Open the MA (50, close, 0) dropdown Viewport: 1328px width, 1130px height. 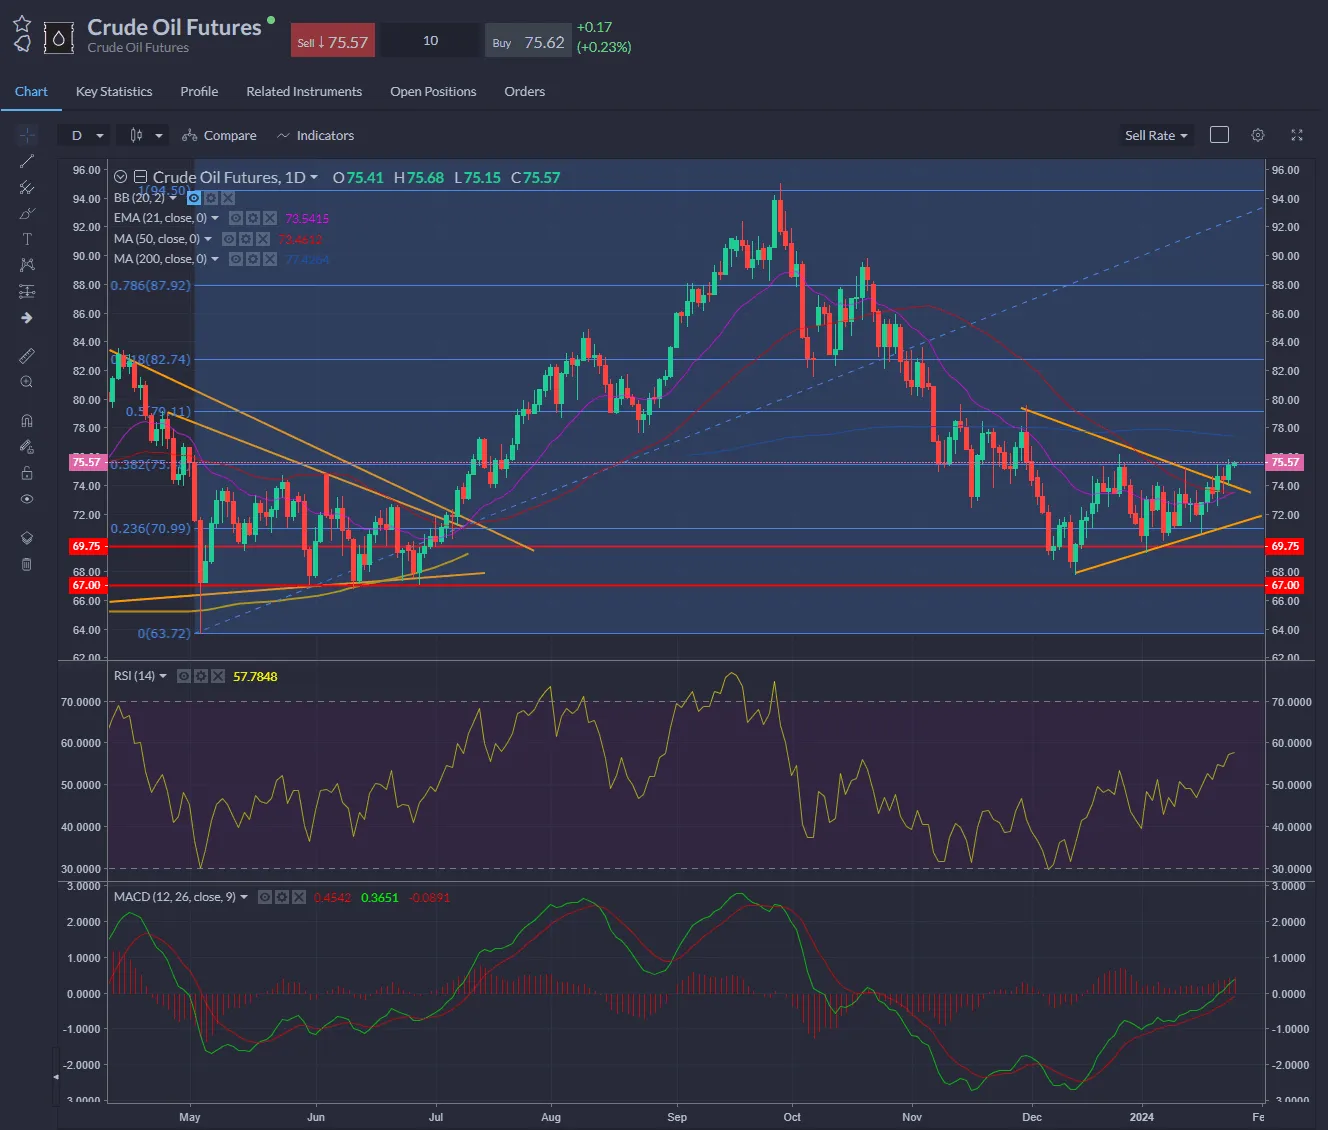208,239
